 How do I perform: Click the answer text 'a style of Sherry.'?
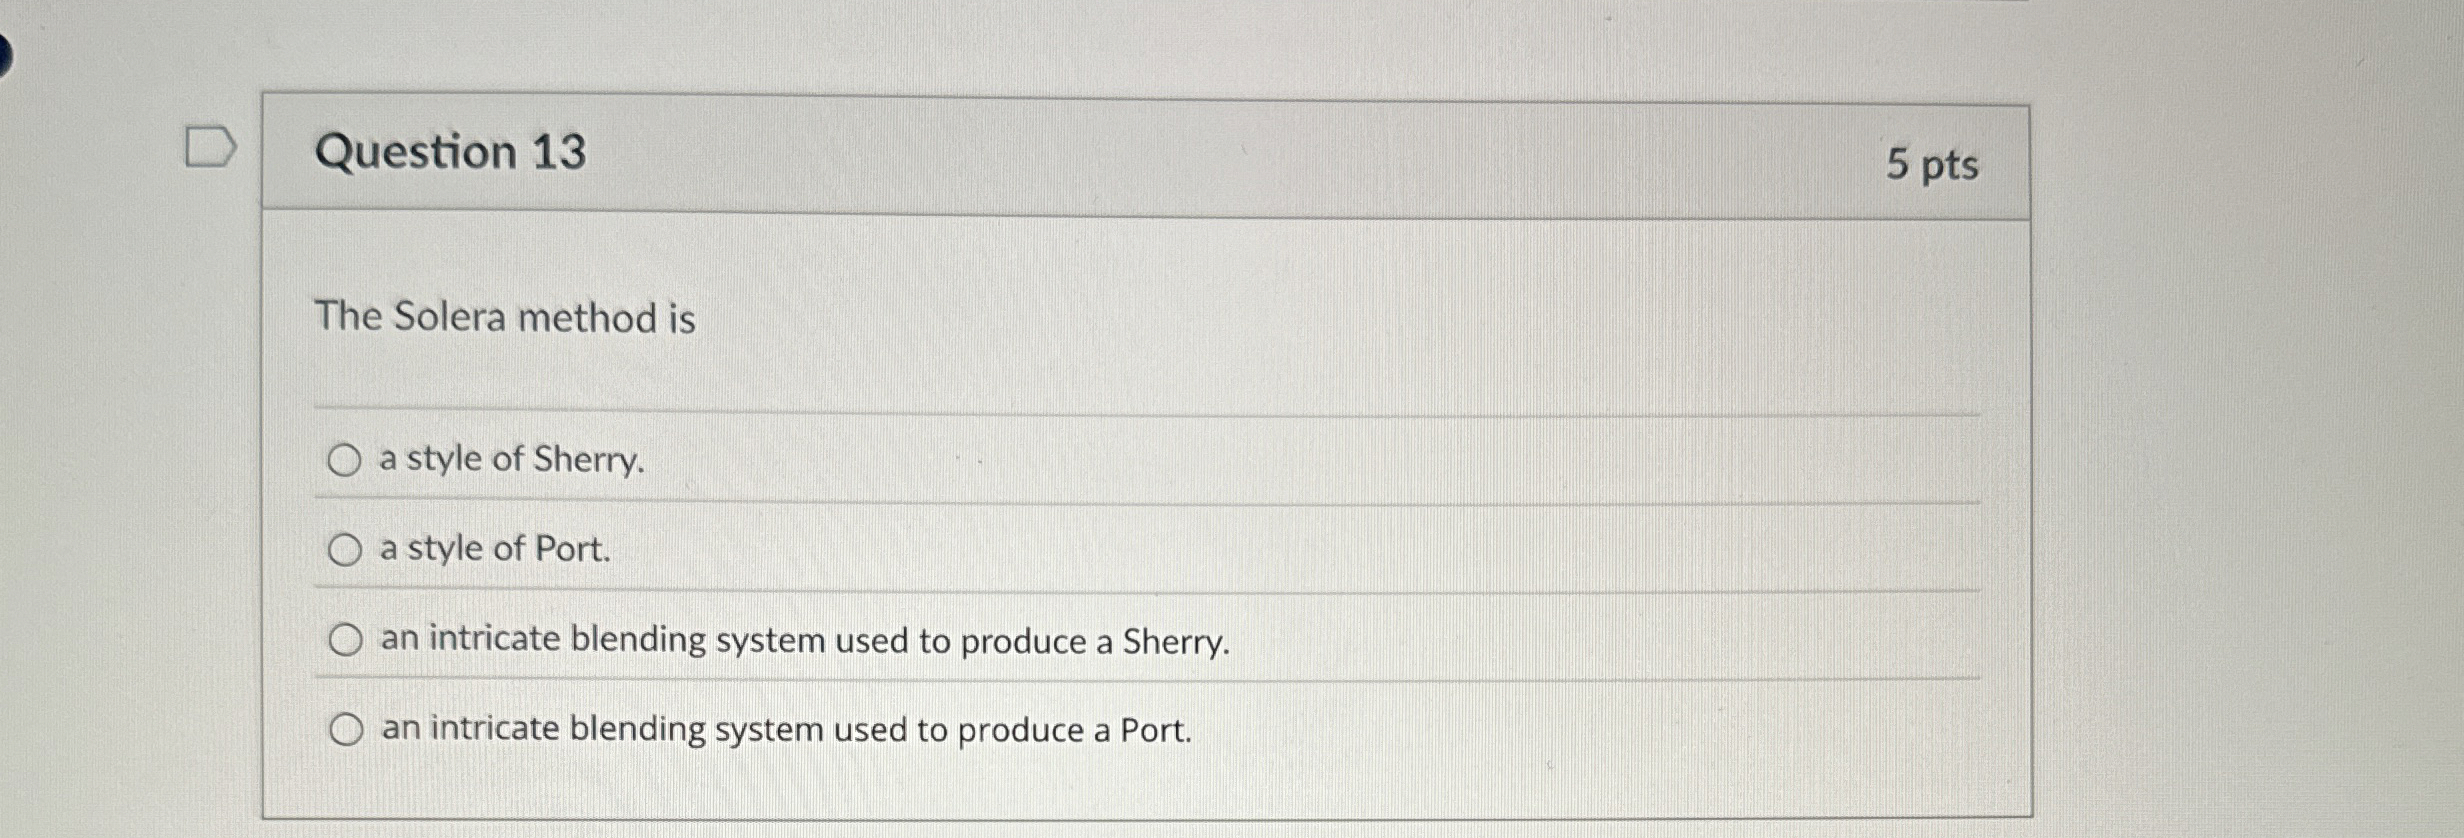pyautogui.click(x=509, y=461)
